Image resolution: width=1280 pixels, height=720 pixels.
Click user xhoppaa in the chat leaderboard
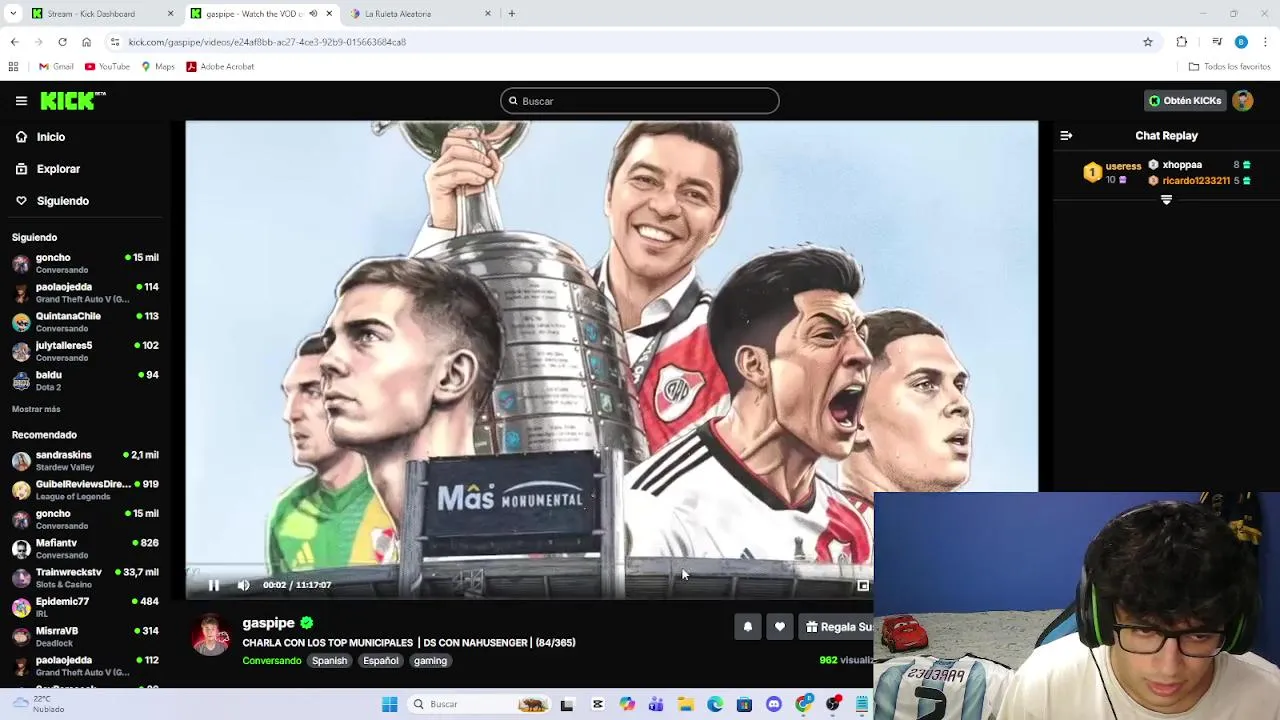(1182, 165)
